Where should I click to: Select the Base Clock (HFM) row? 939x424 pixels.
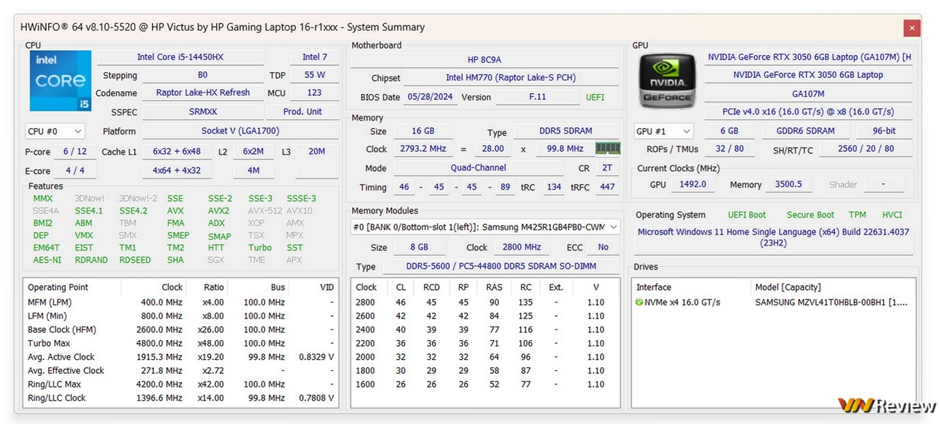pyautogui.click(x=181, y=329)
